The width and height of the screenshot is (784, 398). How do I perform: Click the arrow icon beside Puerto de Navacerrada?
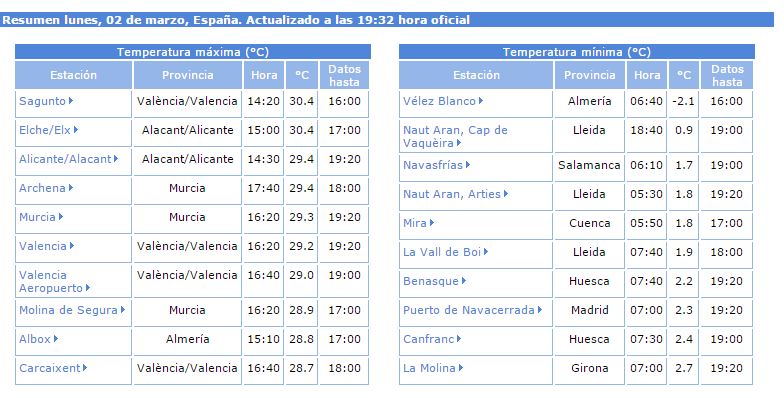coord(540,310)
